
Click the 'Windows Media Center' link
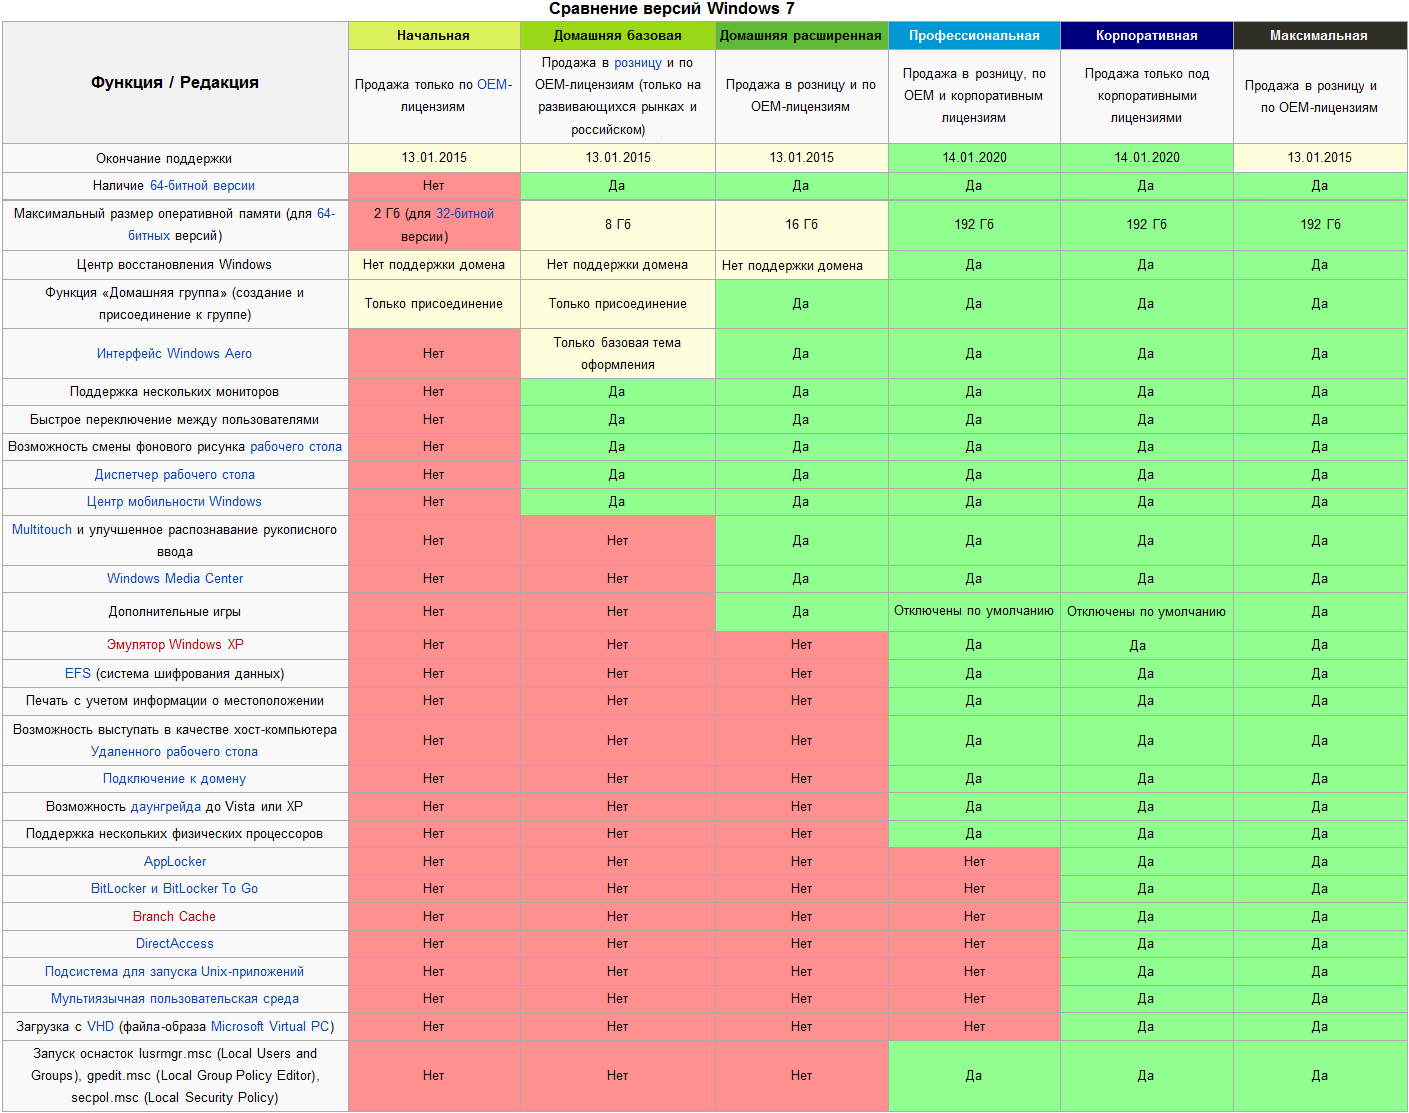(175, 579)
